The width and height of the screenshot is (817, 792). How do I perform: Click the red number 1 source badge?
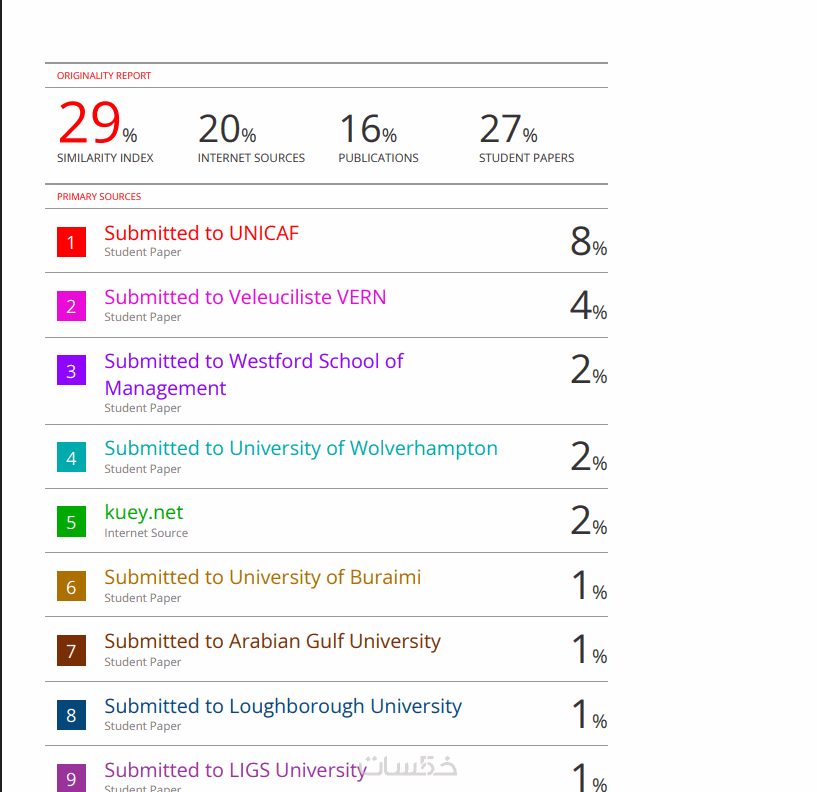71,242
